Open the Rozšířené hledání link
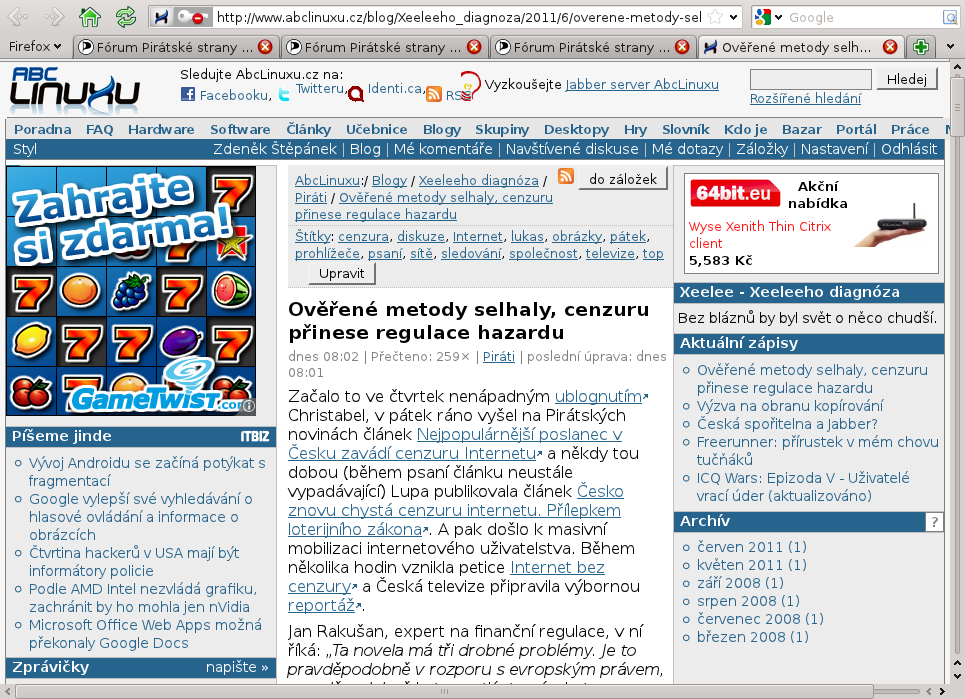The image size is (965, 699). [x=805, y=98]
